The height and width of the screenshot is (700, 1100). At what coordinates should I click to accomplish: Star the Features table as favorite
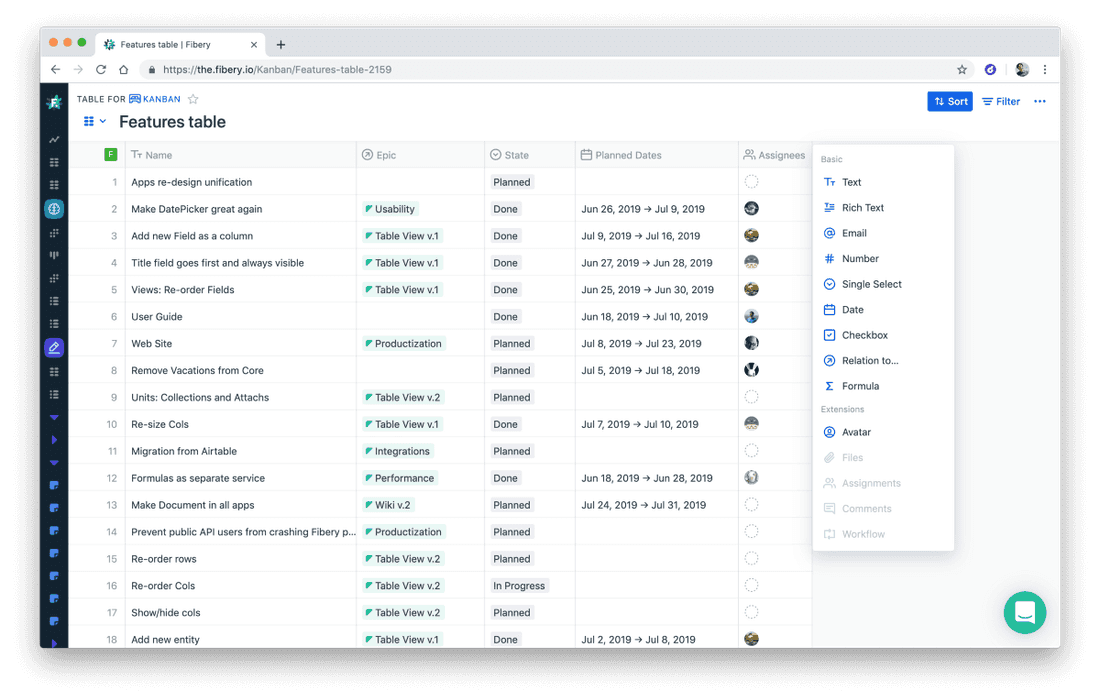193,99
